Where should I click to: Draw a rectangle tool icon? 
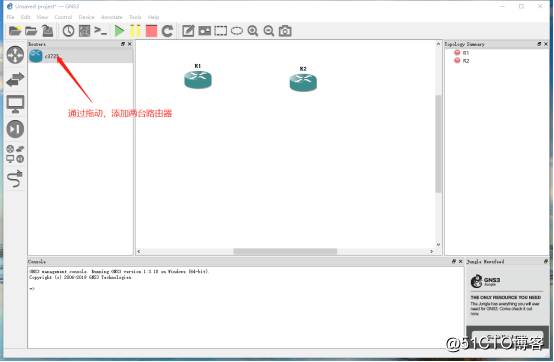click(x=221, y=31)
